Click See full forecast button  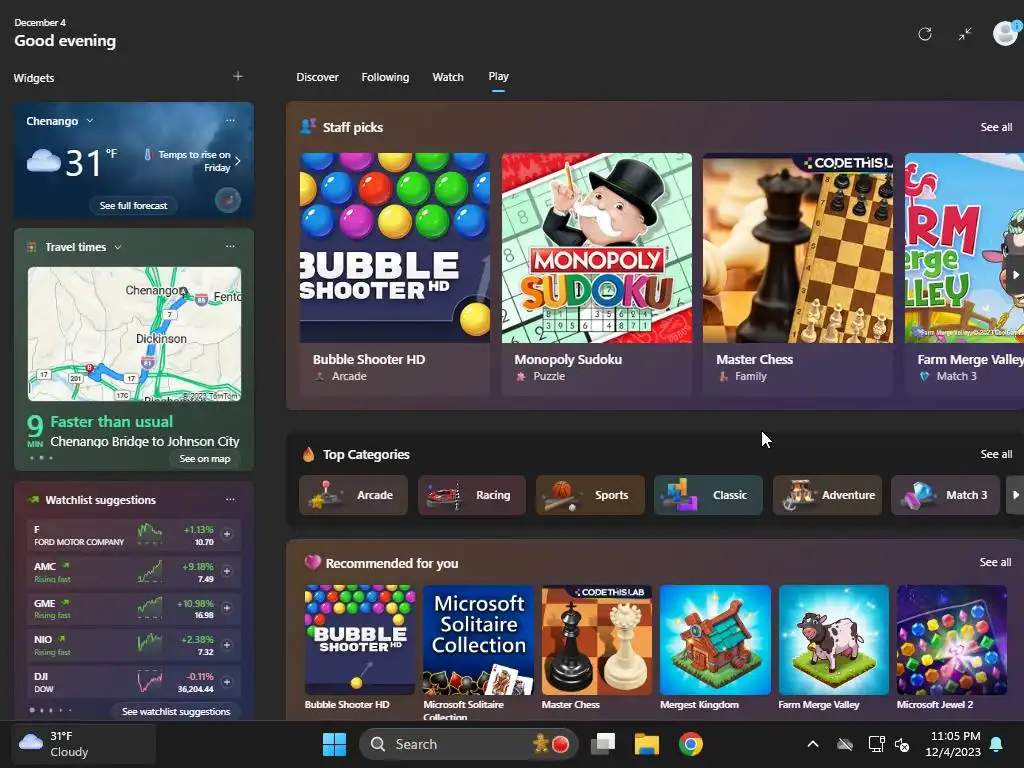[x=133, y=205]
